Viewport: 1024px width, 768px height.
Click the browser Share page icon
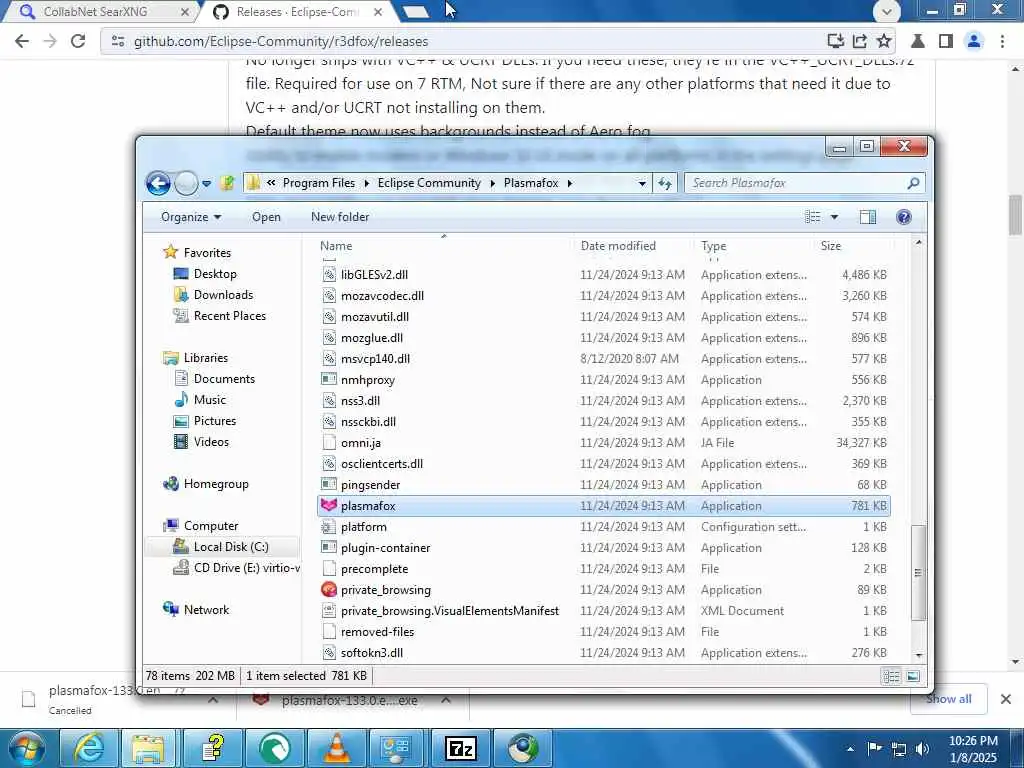coord(859,41)
